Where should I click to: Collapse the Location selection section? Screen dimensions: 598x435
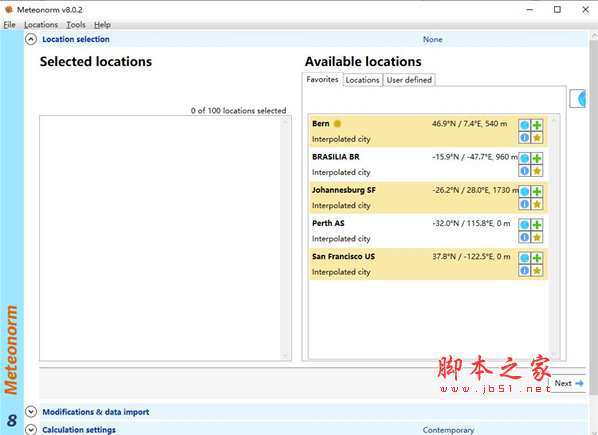tap(31, 39)
